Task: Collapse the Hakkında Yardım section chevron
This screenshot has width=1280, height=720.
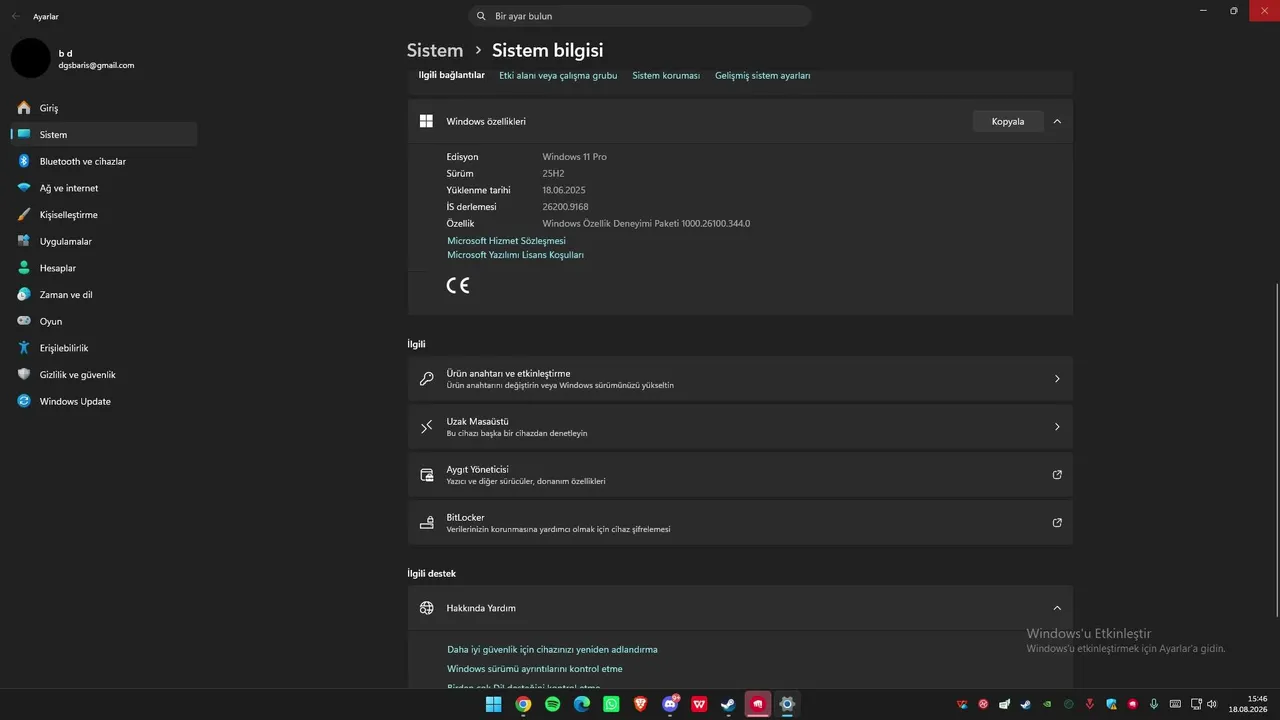Action: click(x=1057, y=608)
